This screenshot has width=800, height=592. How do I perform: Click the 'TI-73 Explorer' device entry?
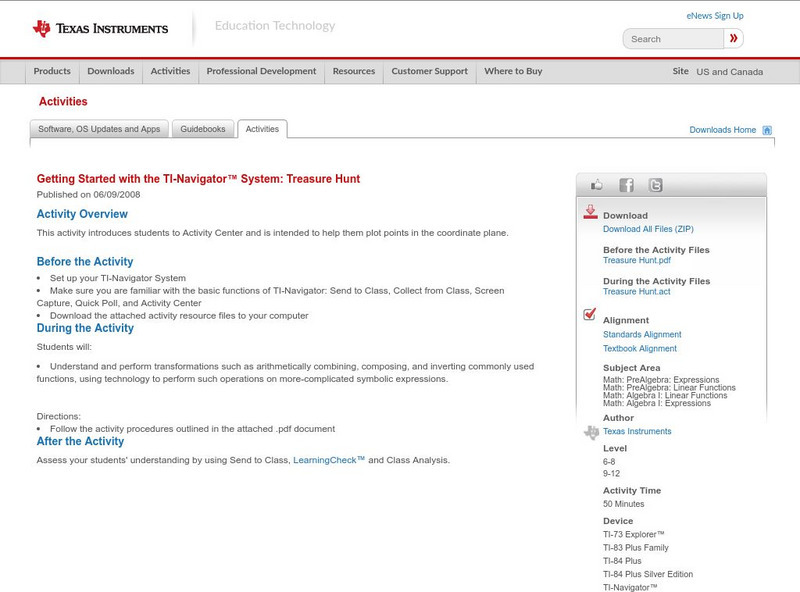[x=633, y=534]
